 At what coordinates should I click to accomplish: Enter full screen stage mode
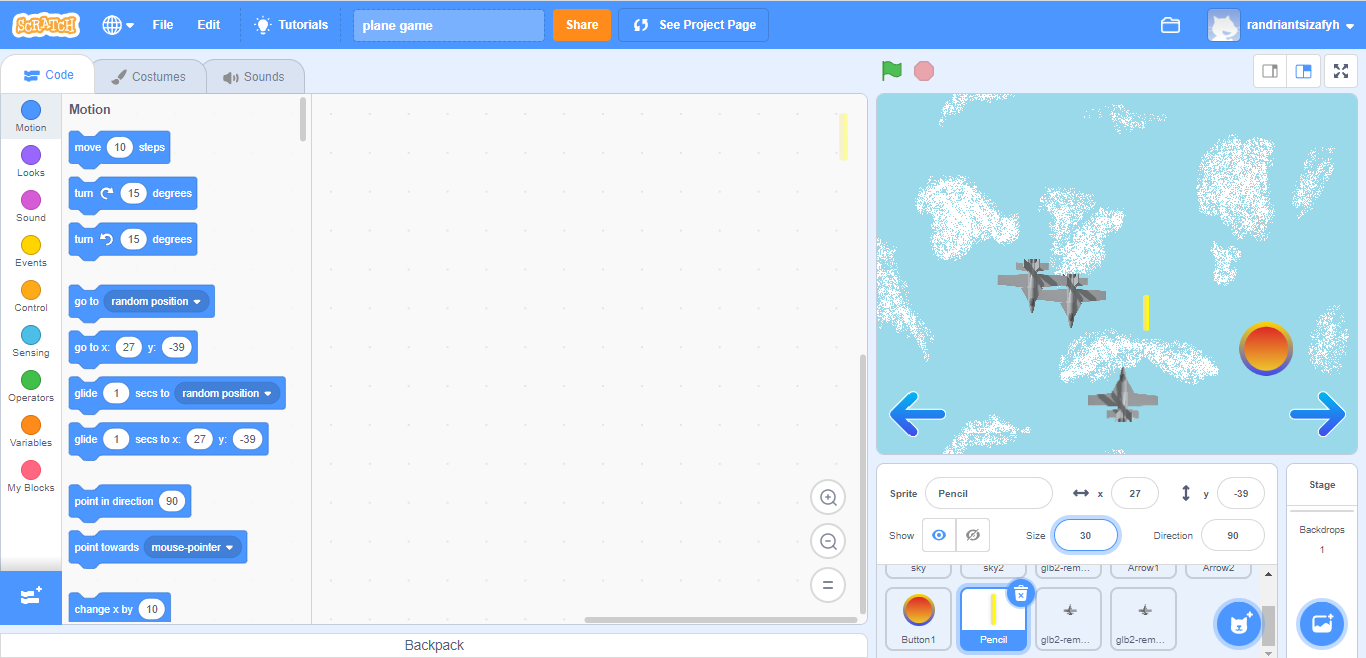click(x=1341, y=71)
